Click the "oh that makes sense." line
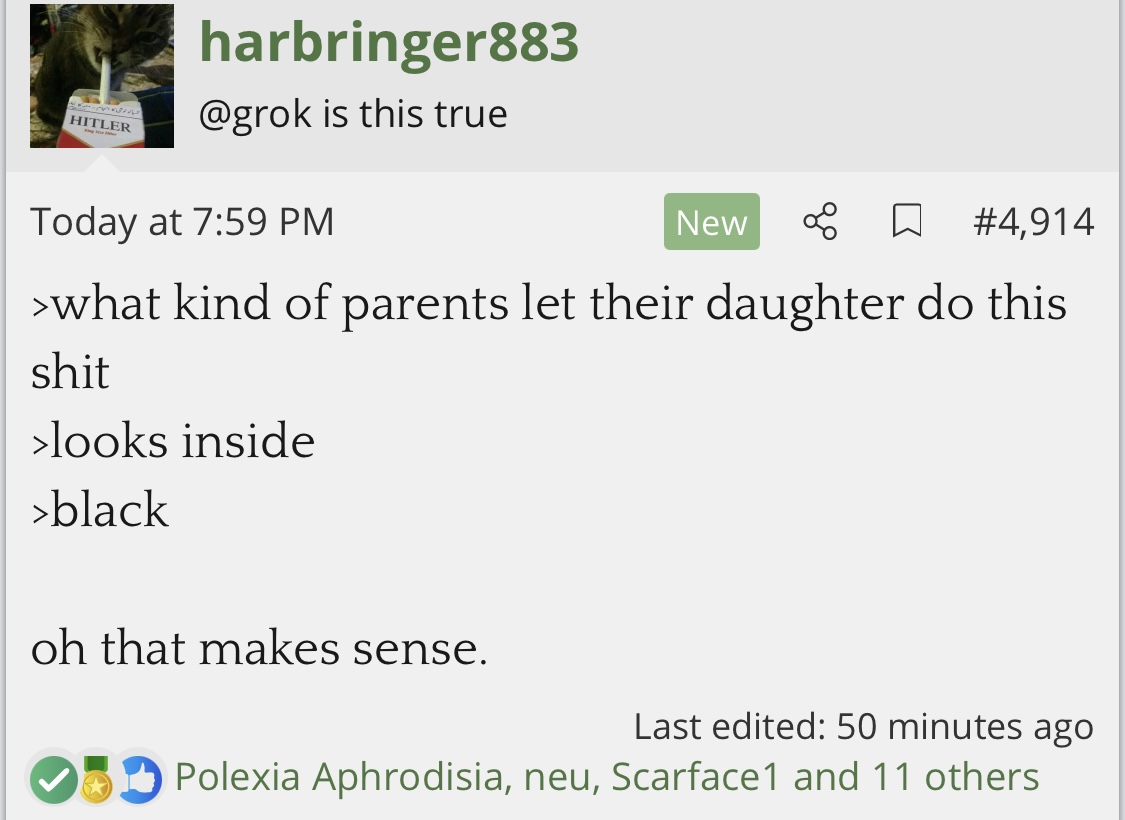Viewport: 1125px width, 820px height. [x=259, y=648]
